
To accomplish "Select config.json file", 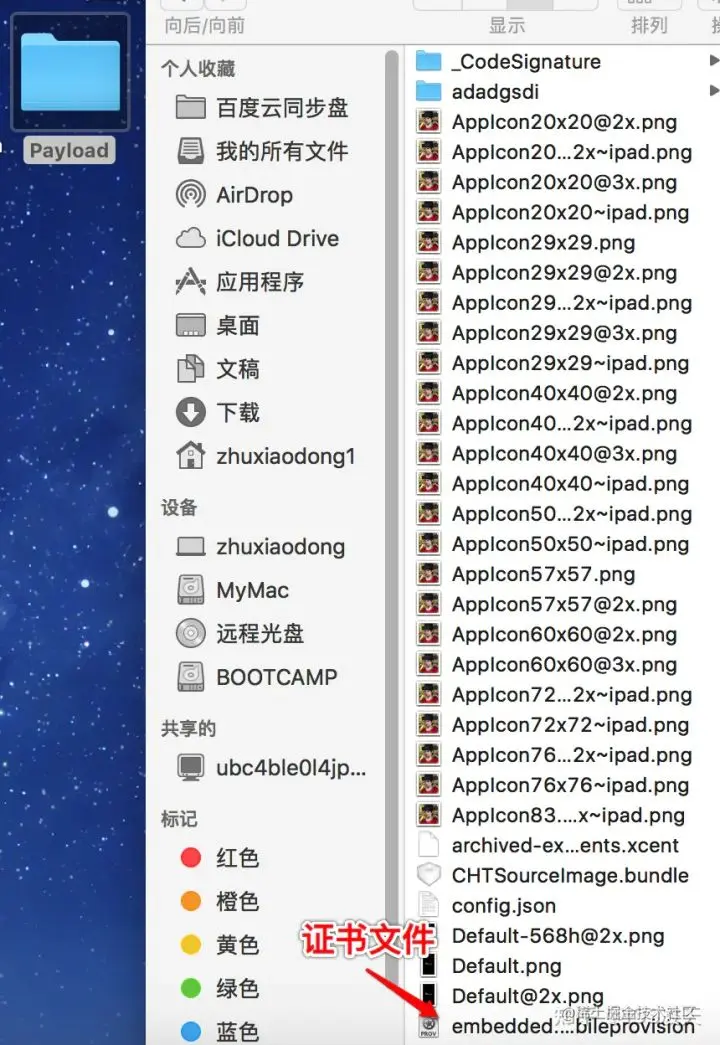I will [486, 905].
